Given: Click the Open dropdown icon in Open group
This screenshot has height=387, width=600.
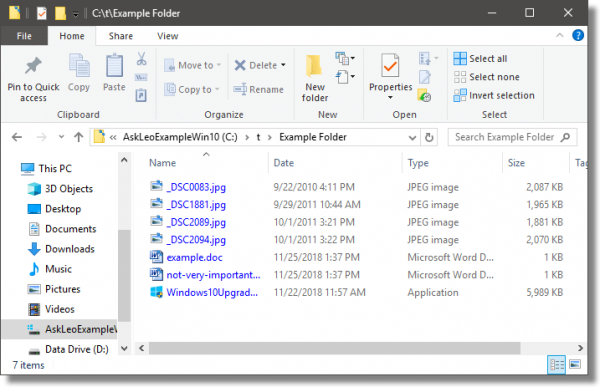Looking at the screenshot, I should click(x=428, y=59).
